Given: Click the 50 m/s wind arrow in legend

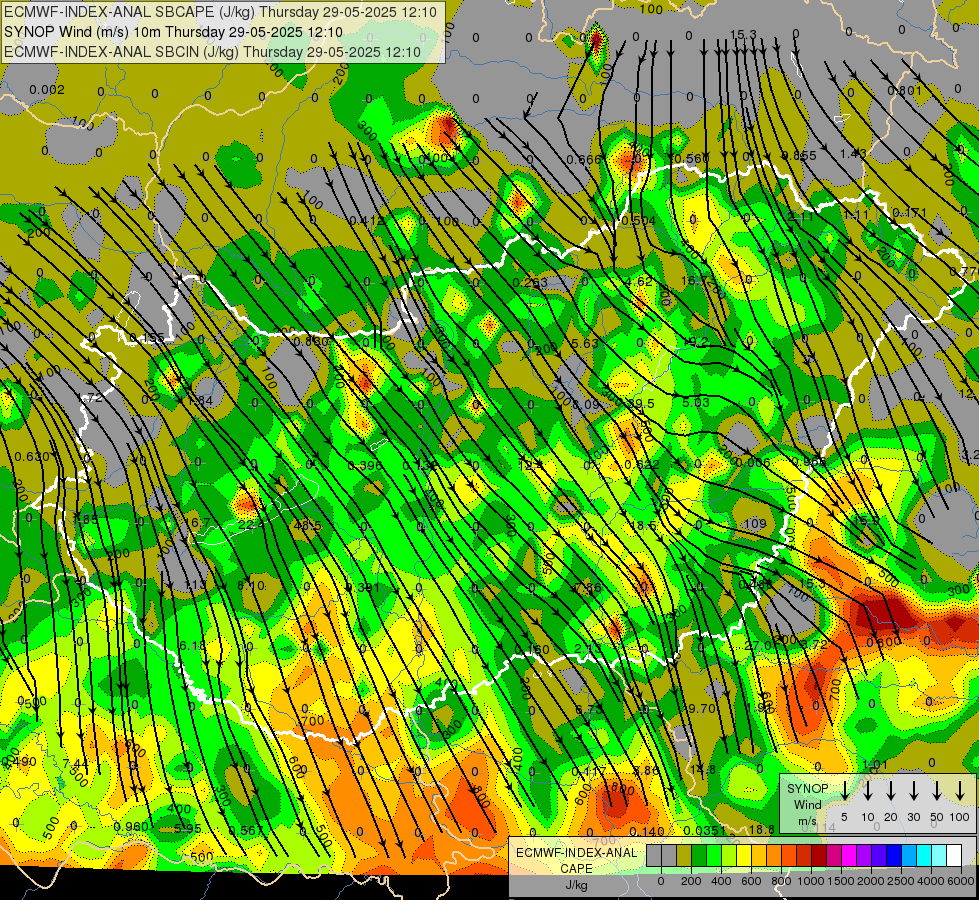Looking at the screenshot, I should 937,791.
